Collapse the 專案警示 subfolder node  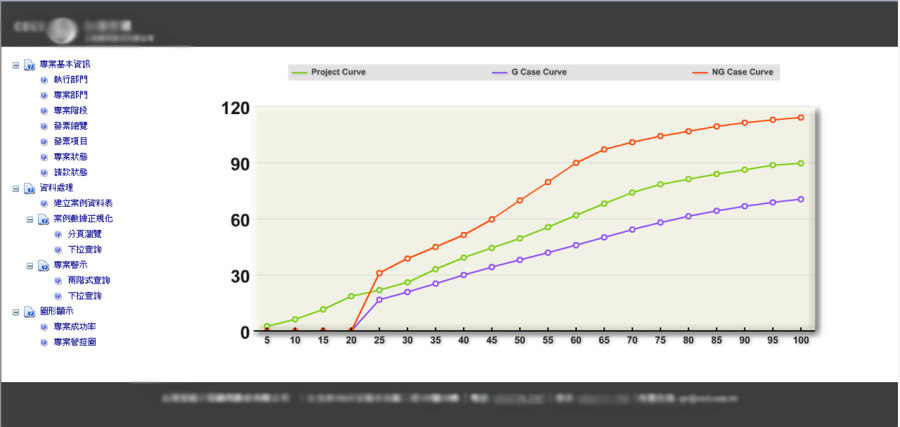coord(30,265)
